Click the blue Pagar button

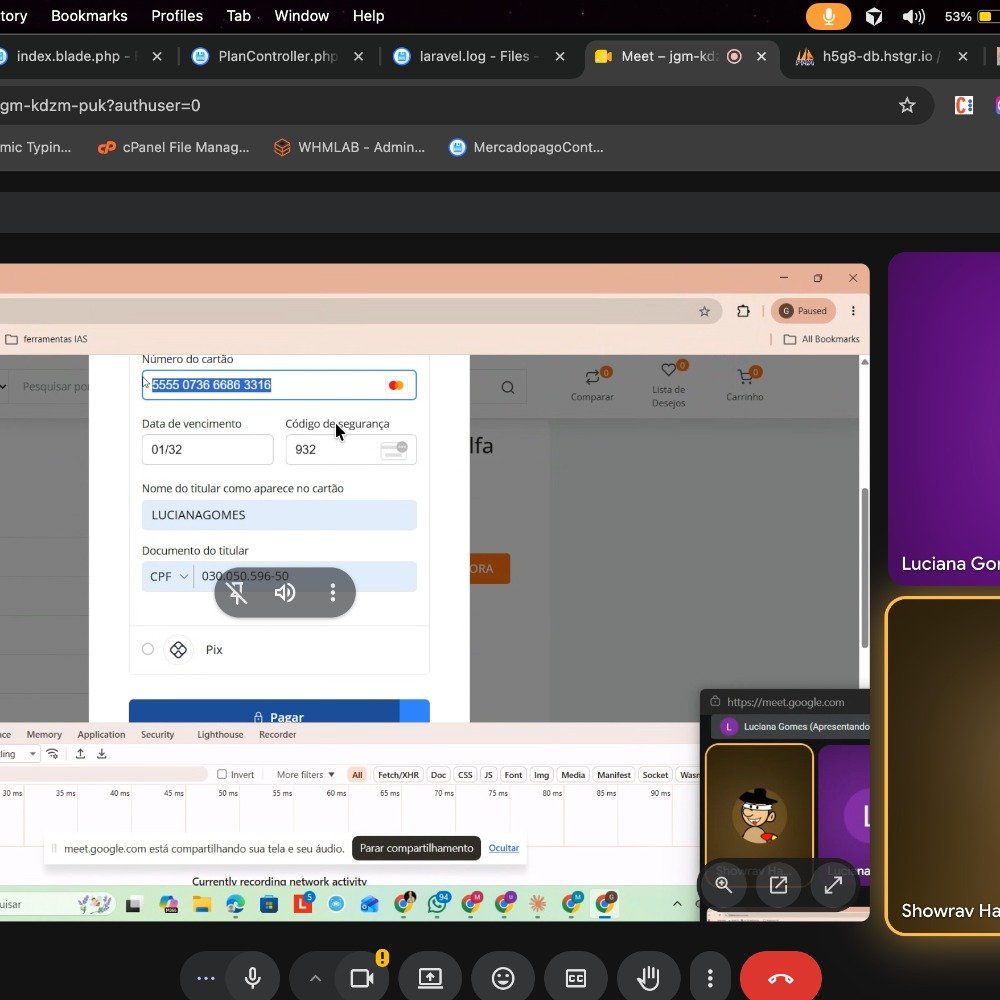tap(279, 712)
